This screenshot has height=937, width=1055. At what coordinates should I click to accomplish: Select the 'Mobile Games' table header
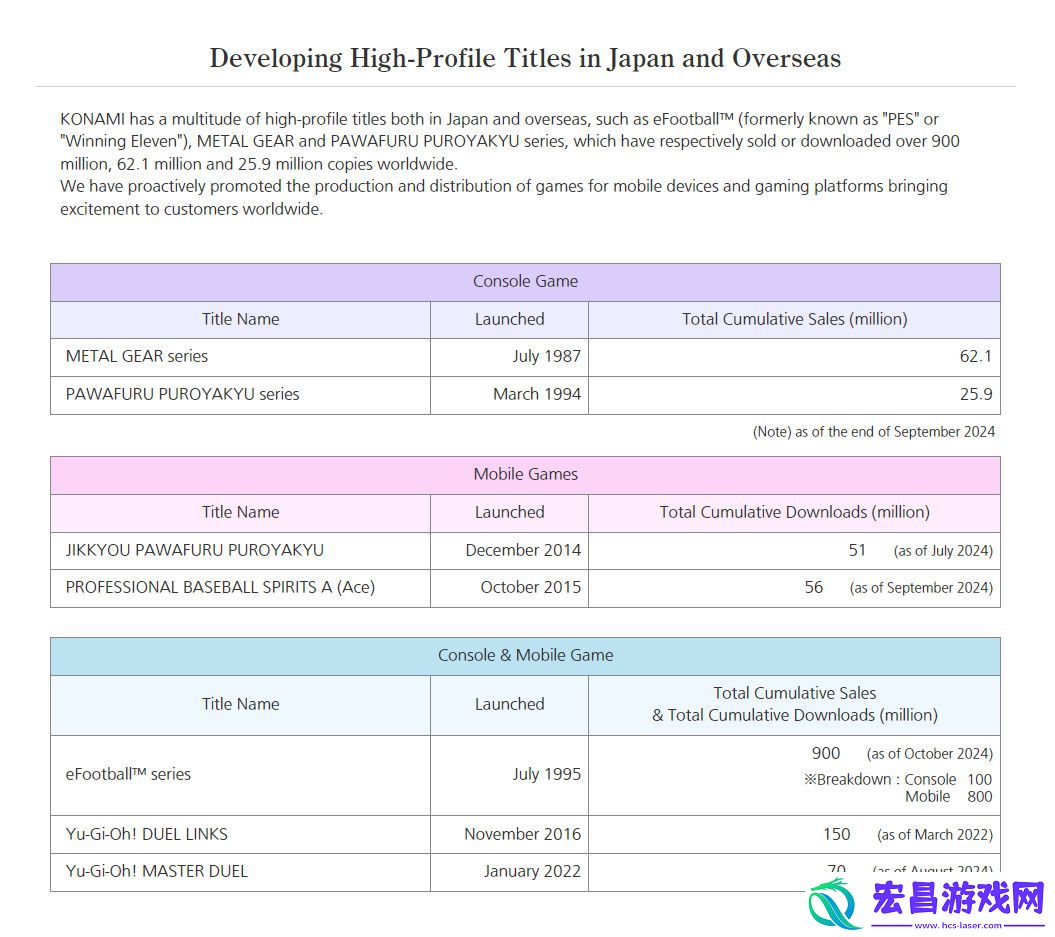[x=525, y=475]
